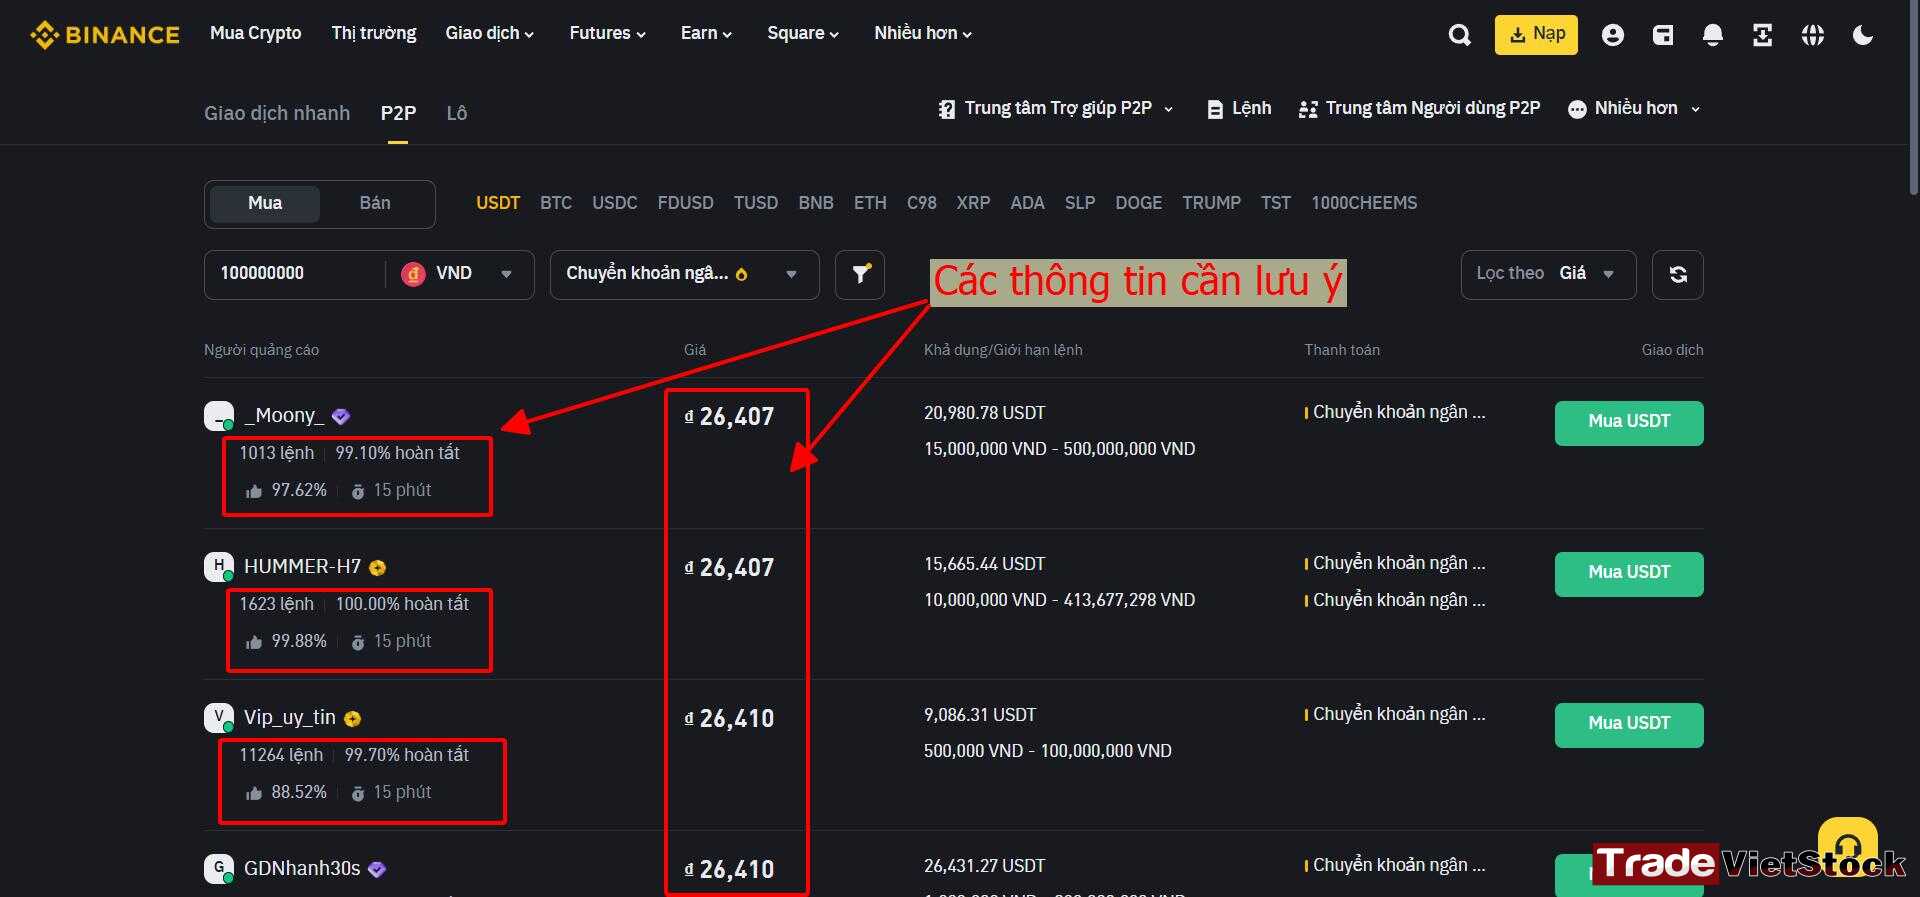Select the USDC coin tab
This screenshot has height=897, width=1920.
[614, 203]
